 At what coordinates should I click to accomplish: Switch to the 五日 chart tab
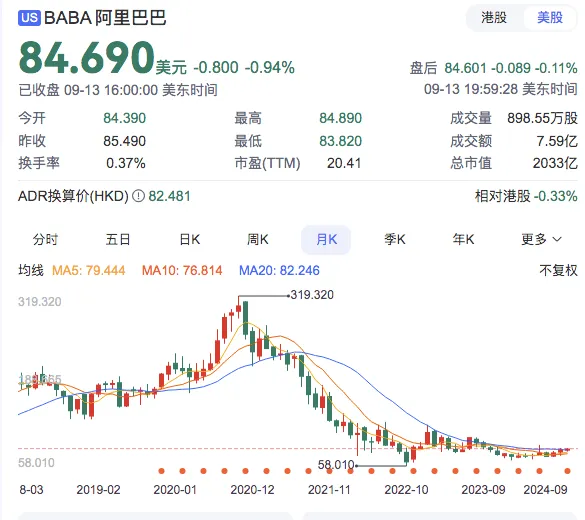[x=118, y=239]
